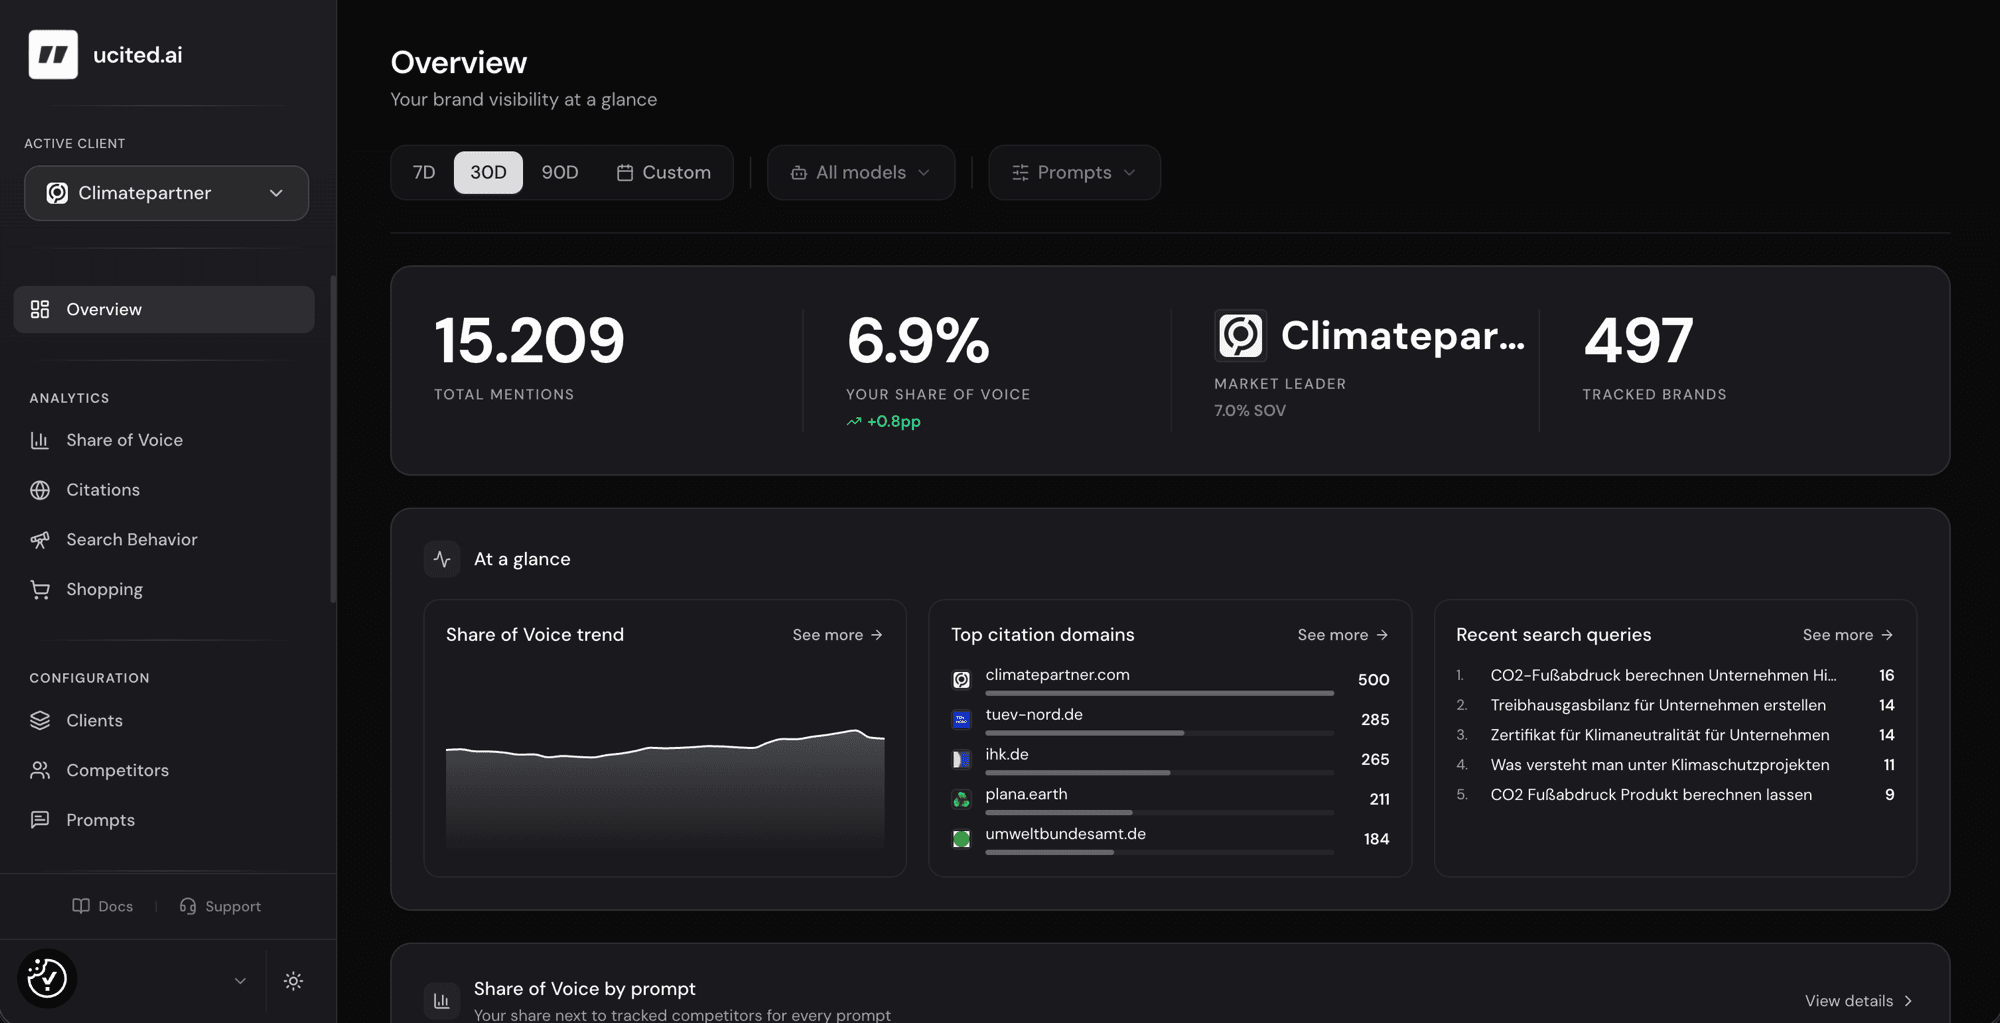The height and width of the screenshot is (1023, 2000).
Task: Open the Shopping analytics page
Action: coord(164,590)
